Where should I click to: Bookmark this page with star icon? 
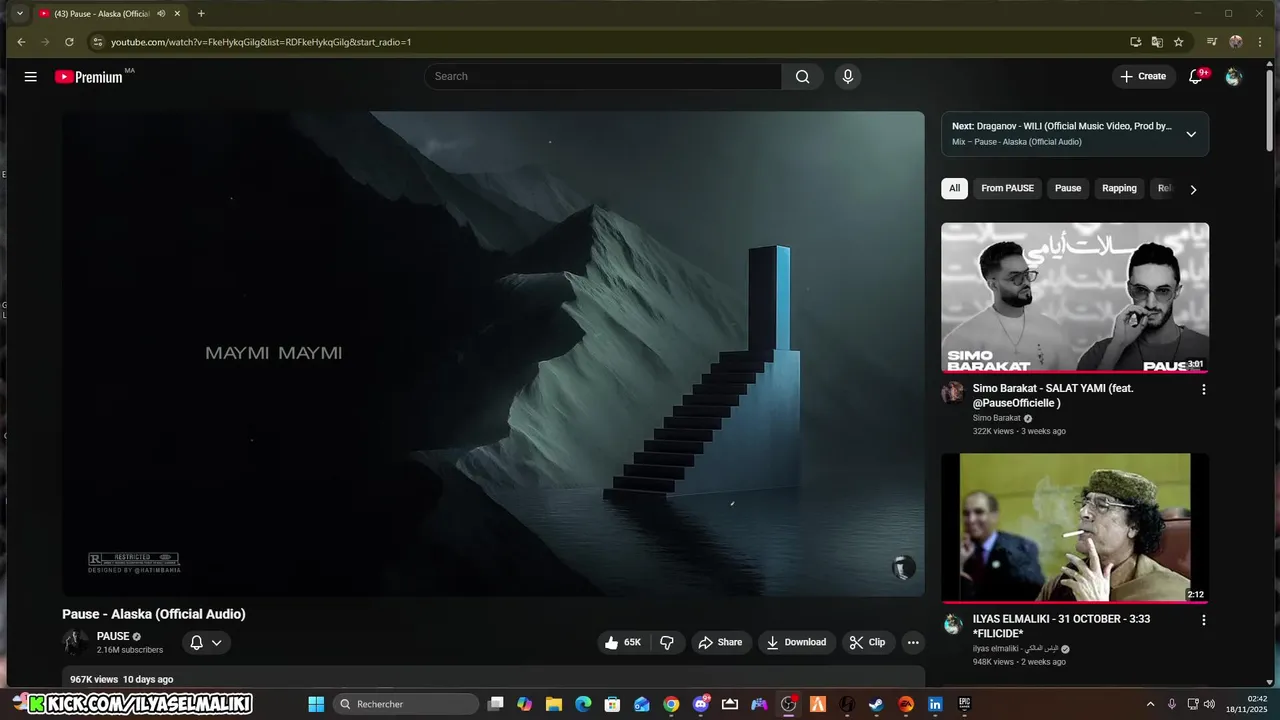click(1179, 42)
